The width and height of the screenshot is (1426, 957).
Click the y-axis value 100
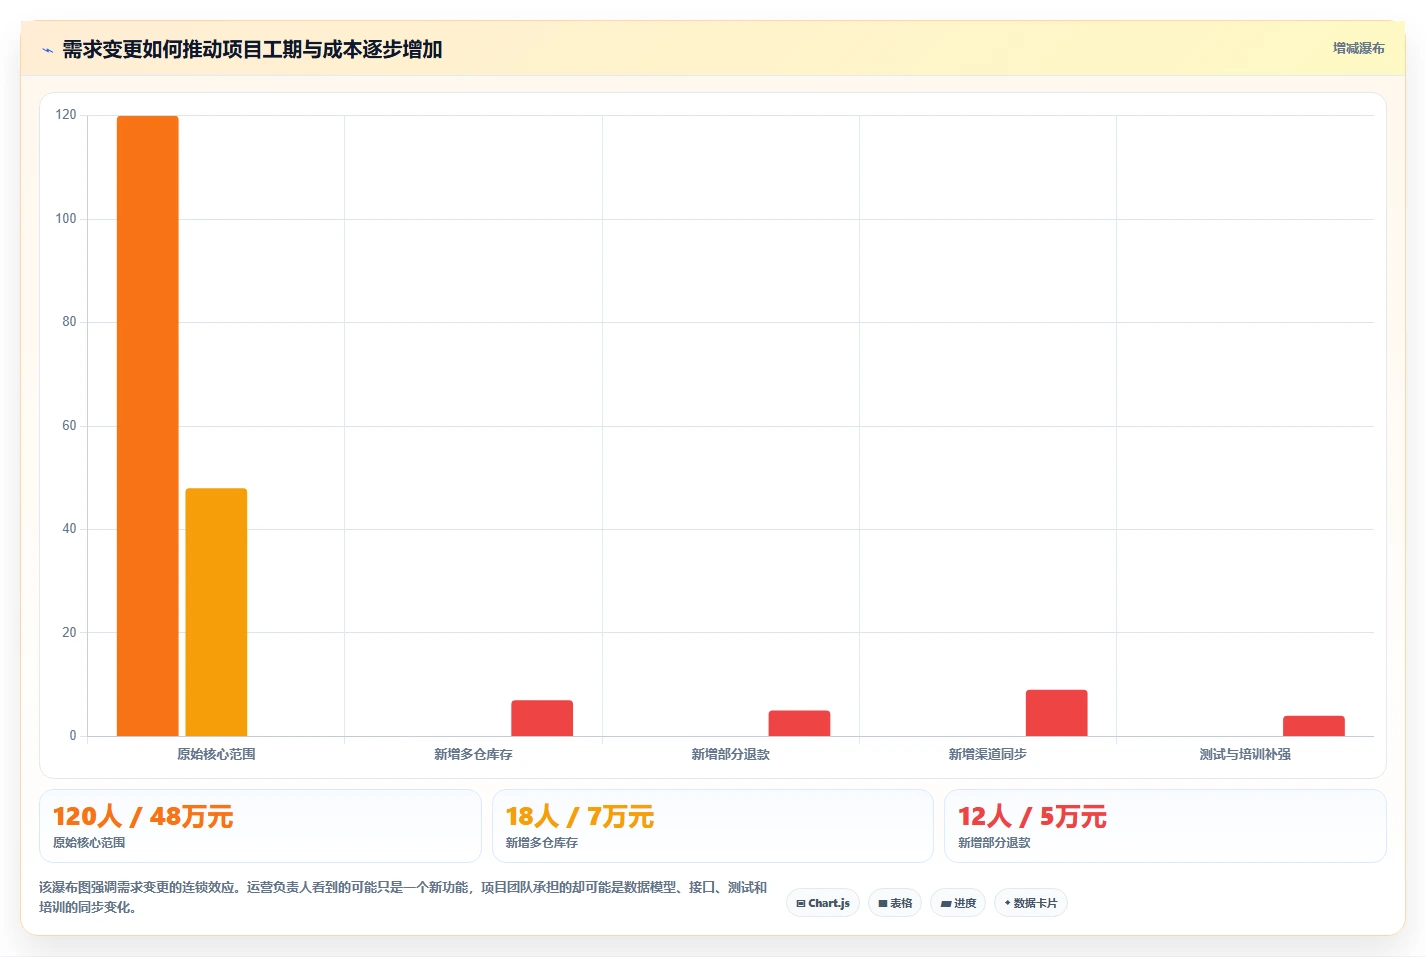coord(66,218)
